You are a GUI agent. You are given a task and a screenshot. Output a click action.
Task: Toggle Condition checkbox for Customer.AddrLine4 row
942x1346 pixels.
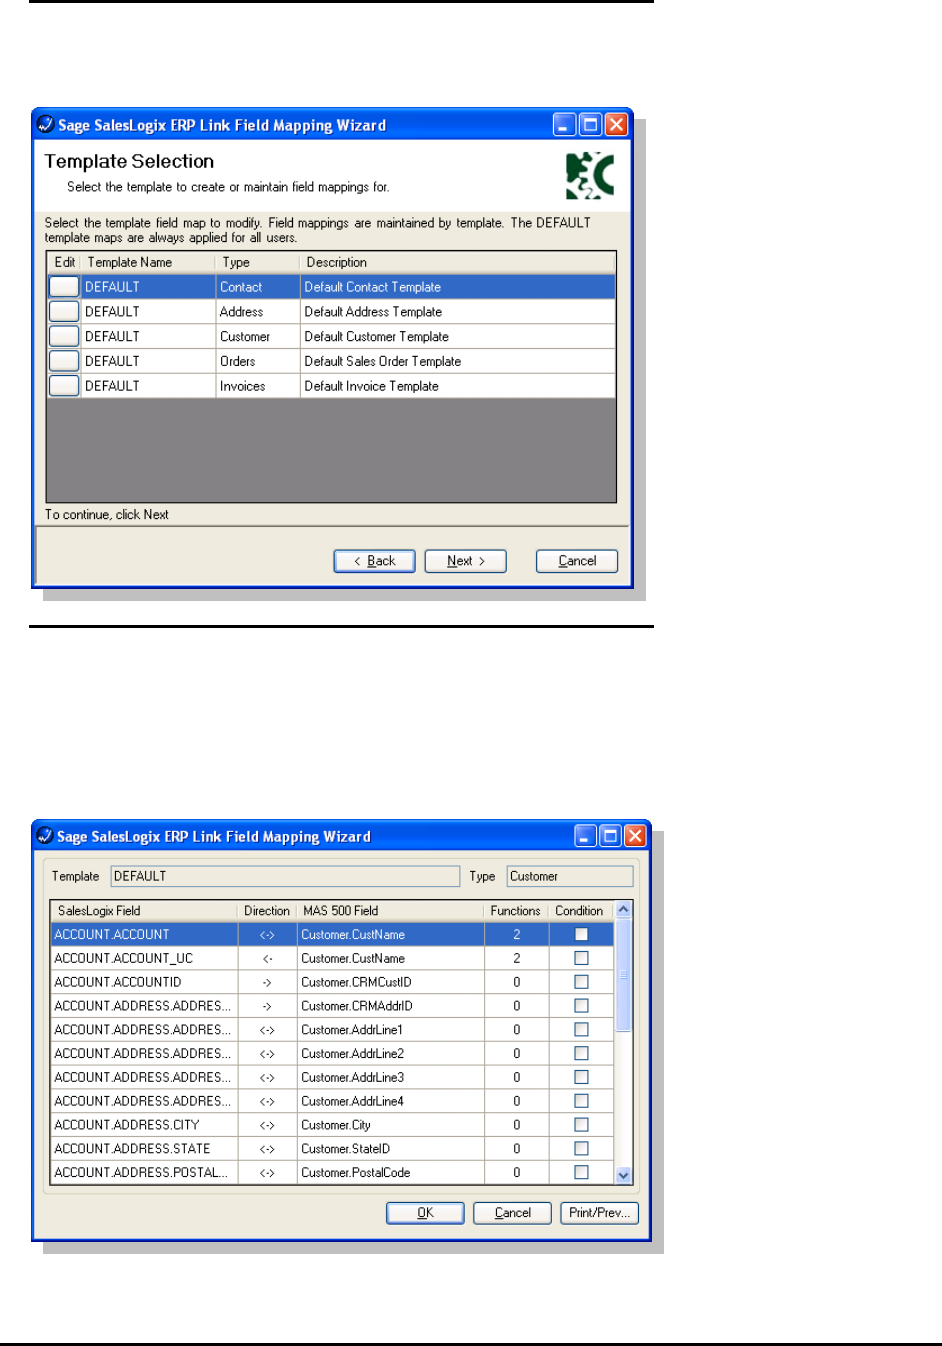point(581,1101)
